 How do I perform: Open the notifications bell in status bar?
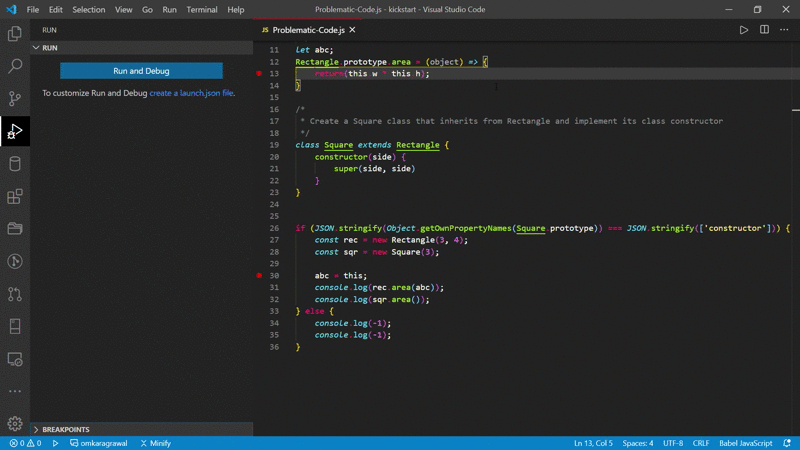click(x=787, y=443)
